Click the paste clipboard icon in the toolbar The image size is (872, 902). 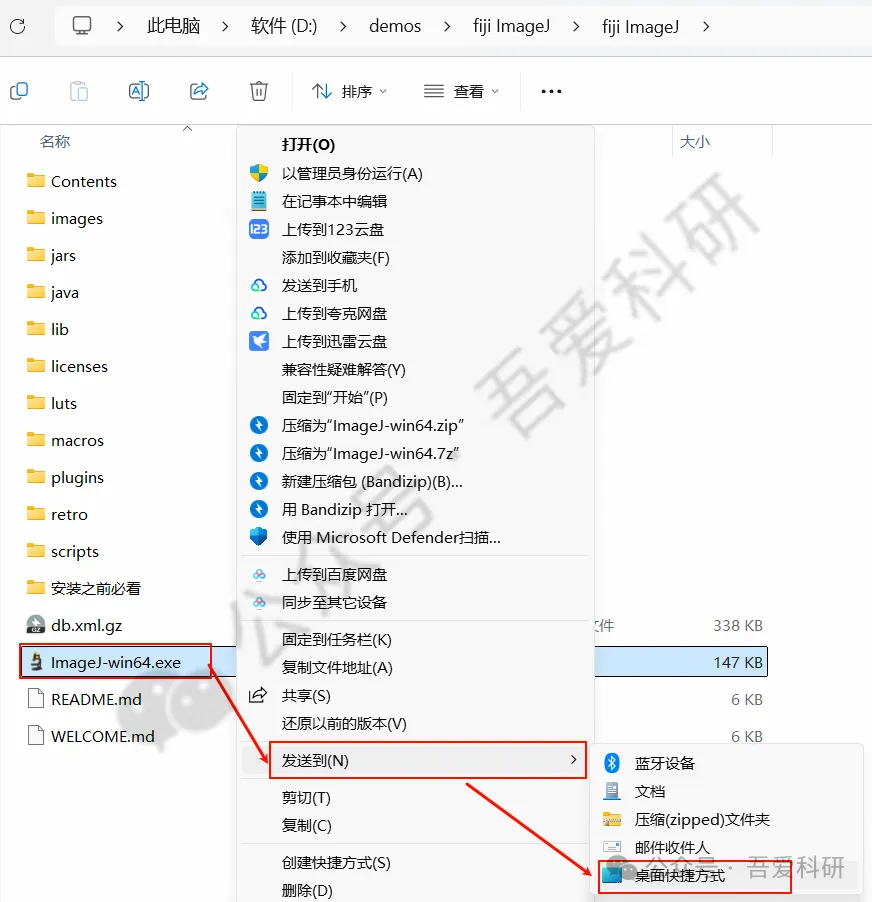pos(79,91)
